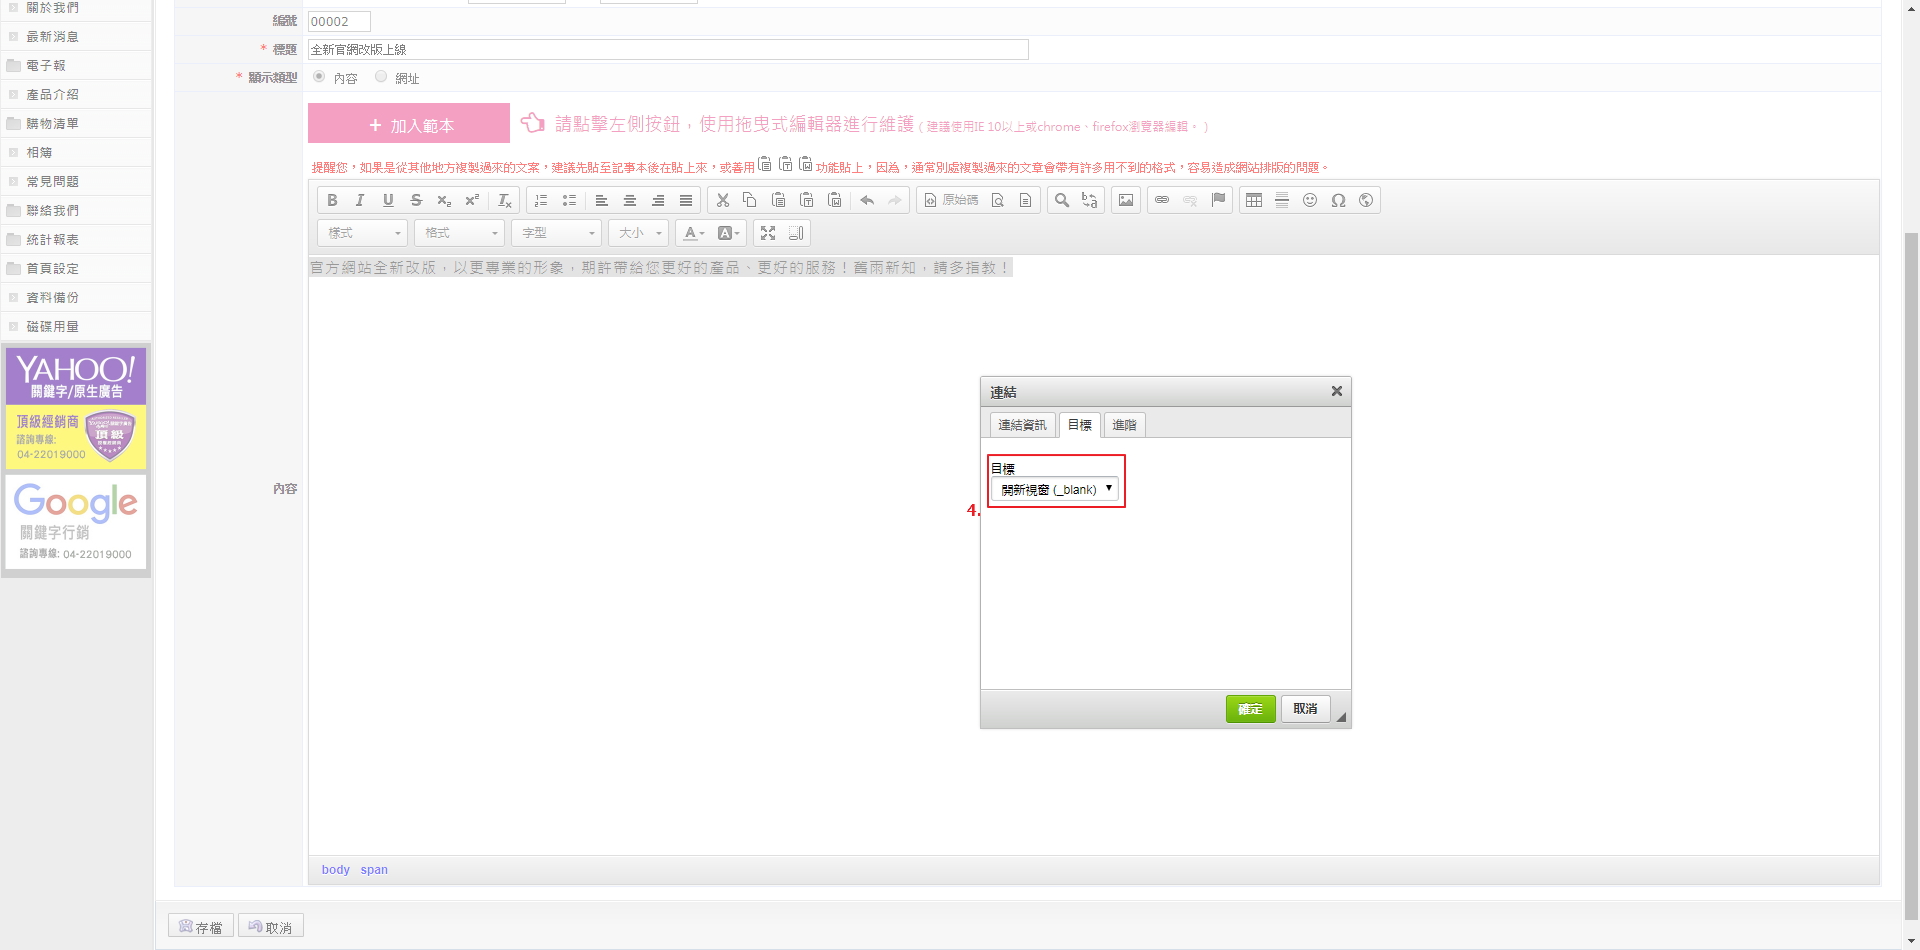Image resolution: width=1920 pixels, height=950 pixels.
Task: Open the text color picker
Action: click(694, 233)
